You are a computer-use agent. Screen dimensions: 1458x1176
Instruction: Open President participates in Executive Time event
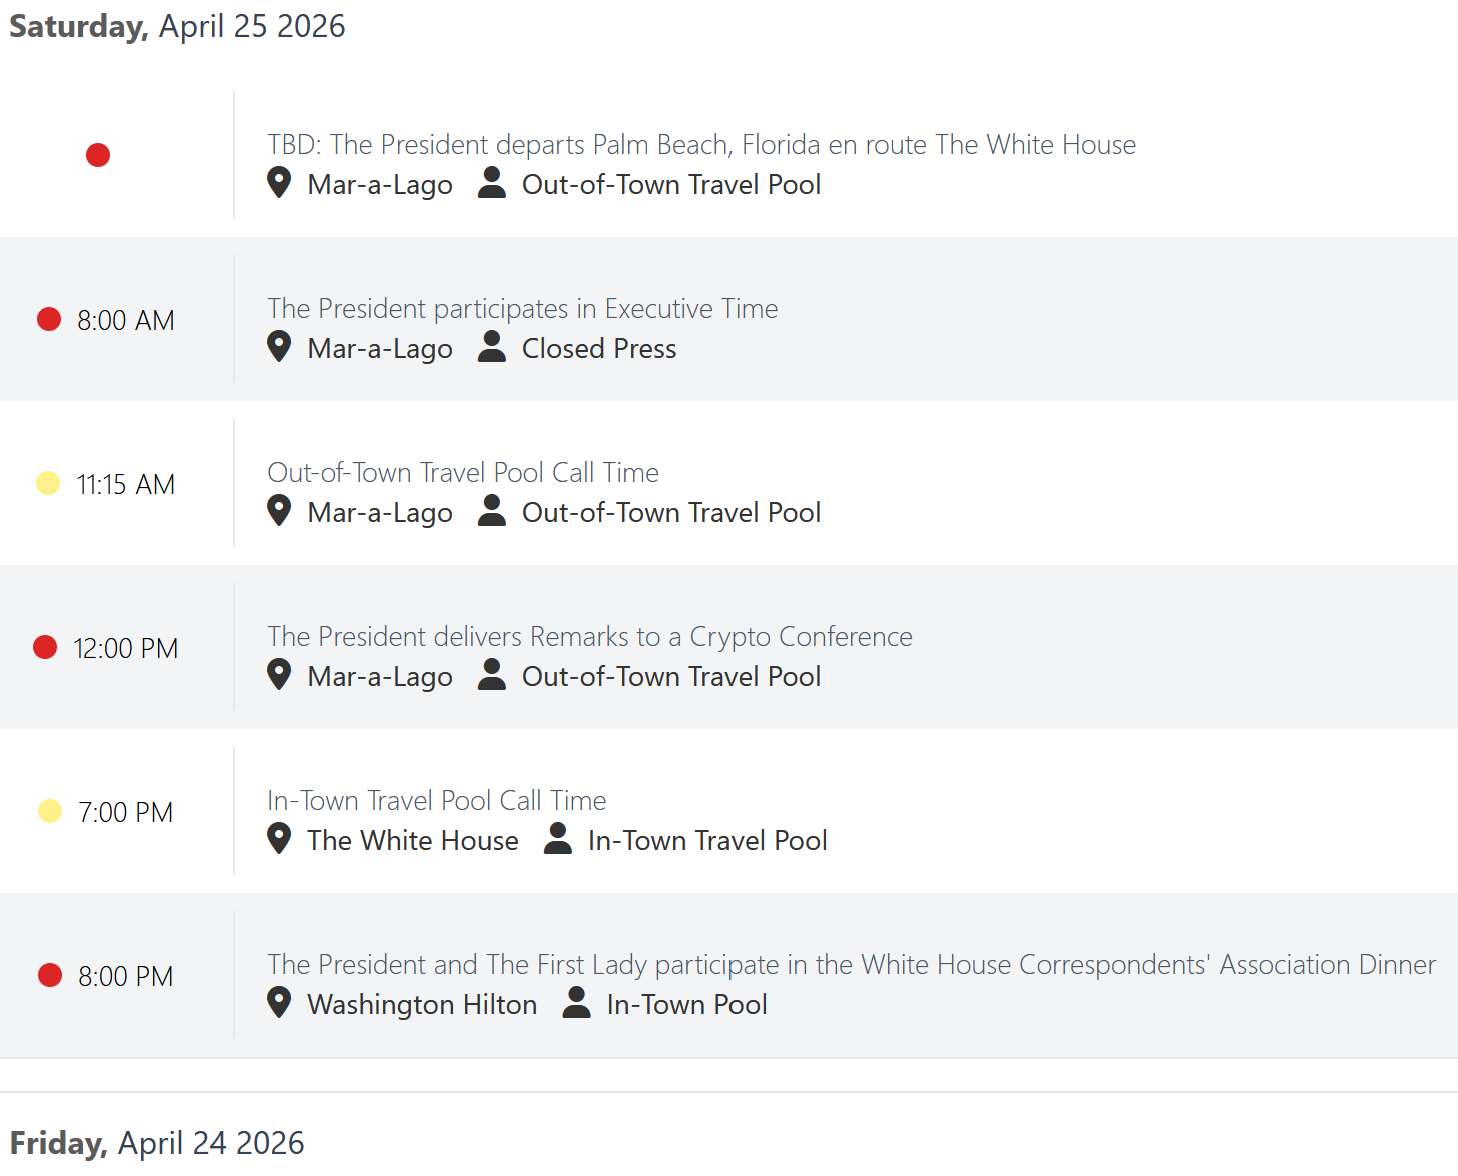[x=522, y=309]
